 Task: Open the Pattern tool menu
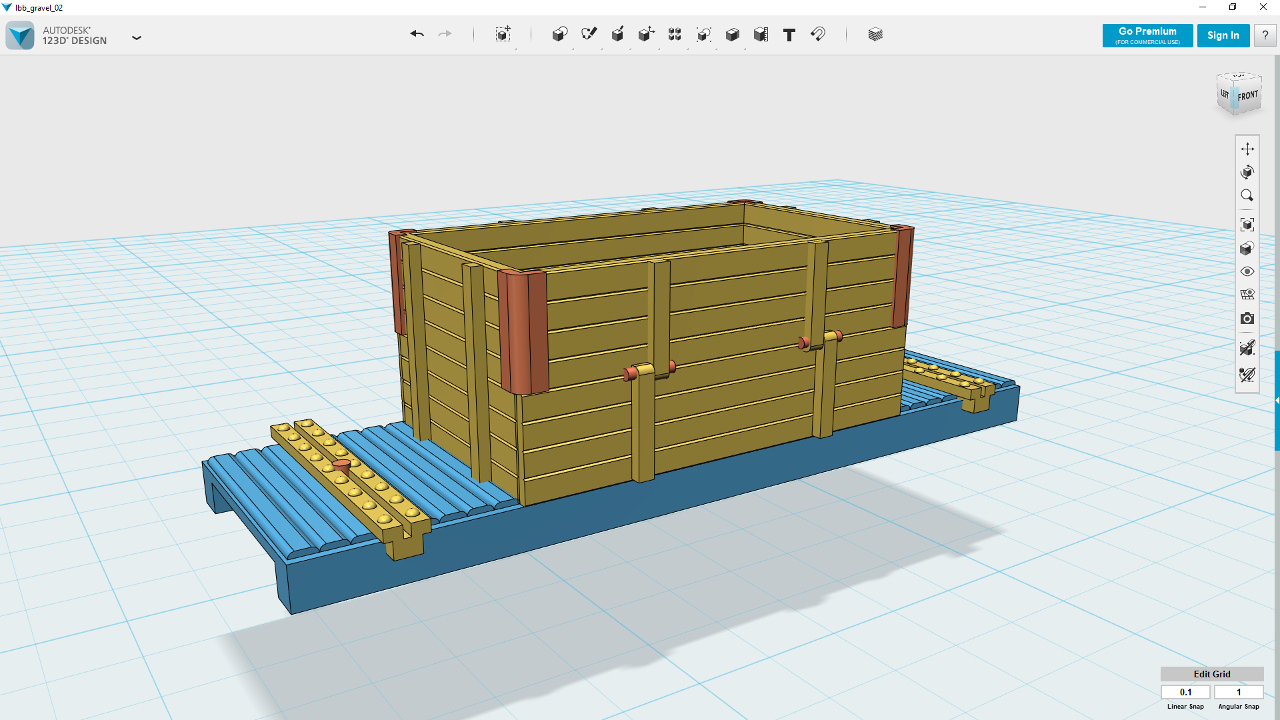675,34
